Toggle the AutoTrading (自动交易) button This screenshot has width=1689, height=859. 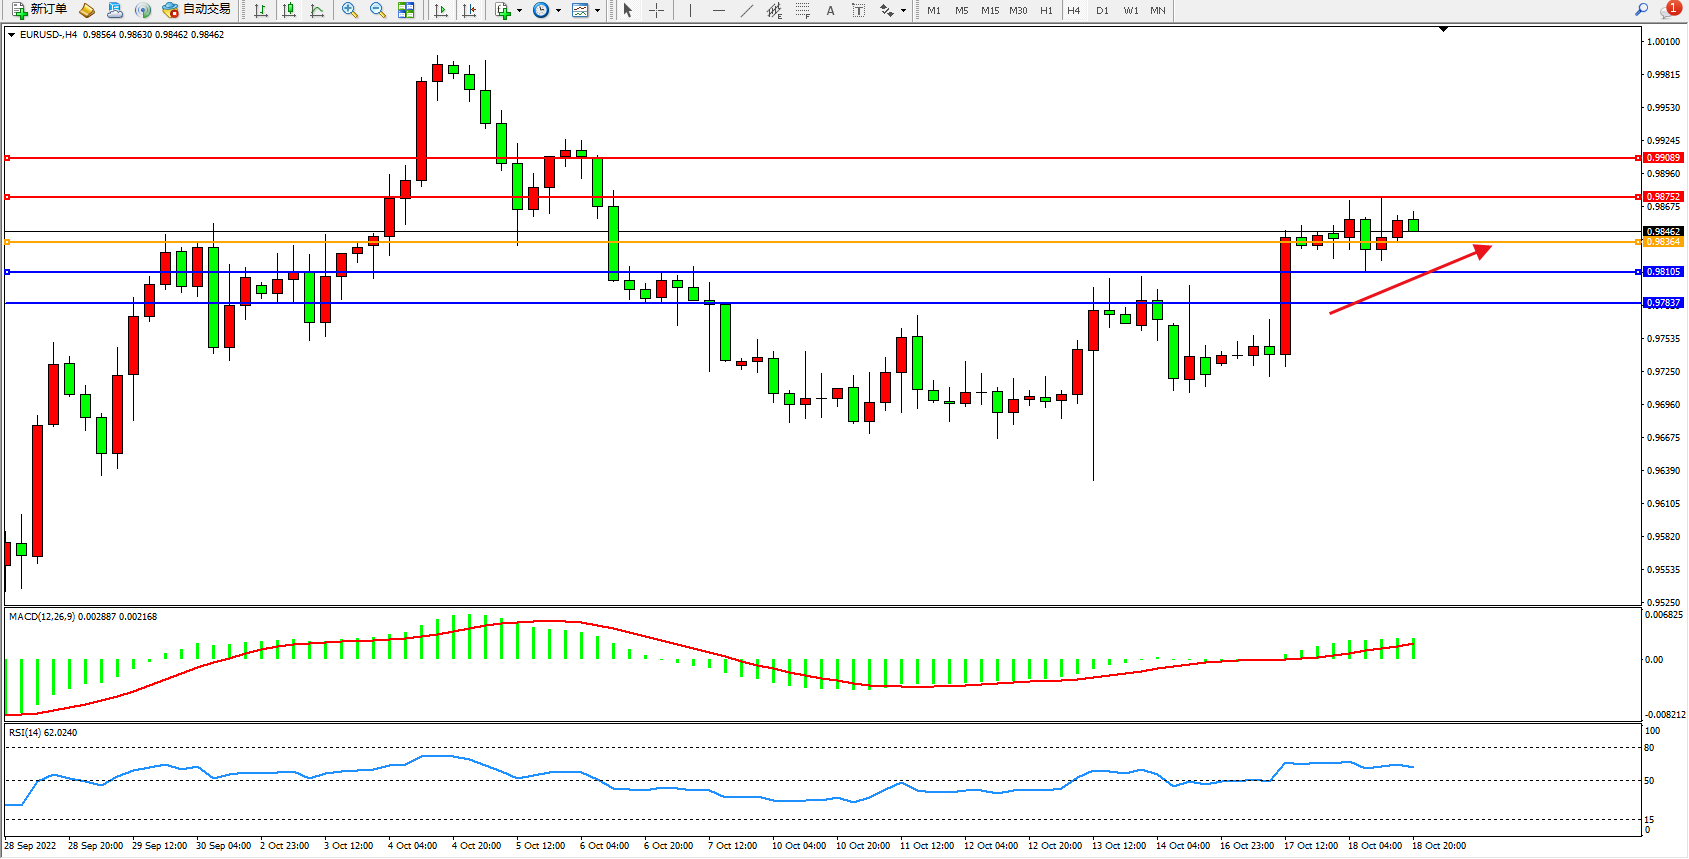coord(197,10)
